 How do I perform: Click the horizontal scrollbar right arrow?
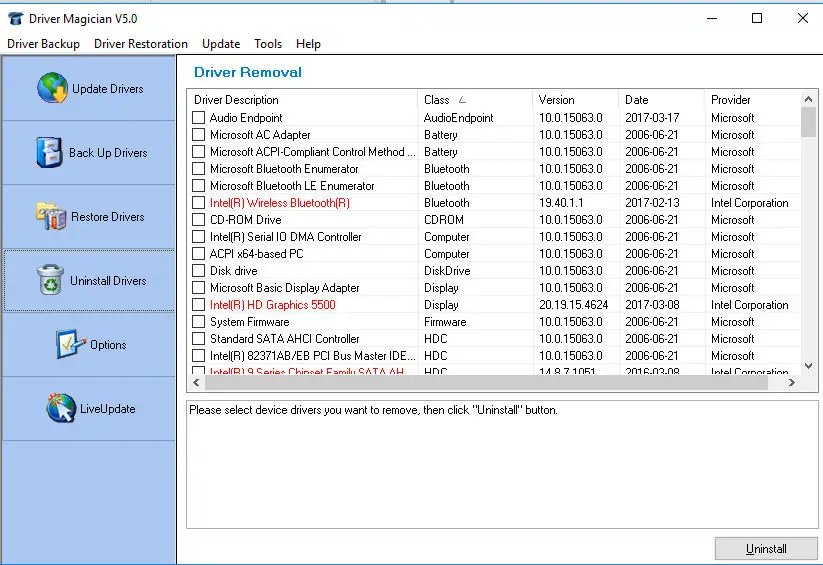pos(792,383)
